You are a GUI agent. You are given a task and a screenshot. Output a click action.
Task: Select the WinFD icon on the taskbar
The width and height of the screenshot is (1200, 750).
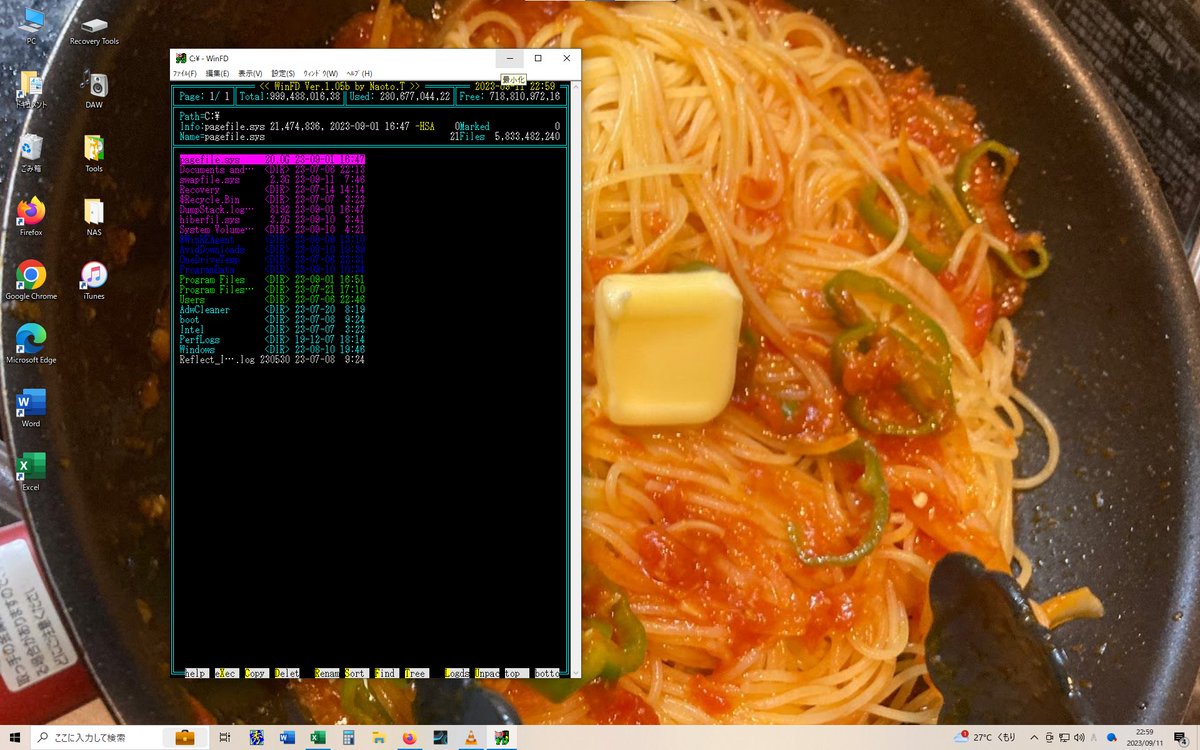click(500, 737)
